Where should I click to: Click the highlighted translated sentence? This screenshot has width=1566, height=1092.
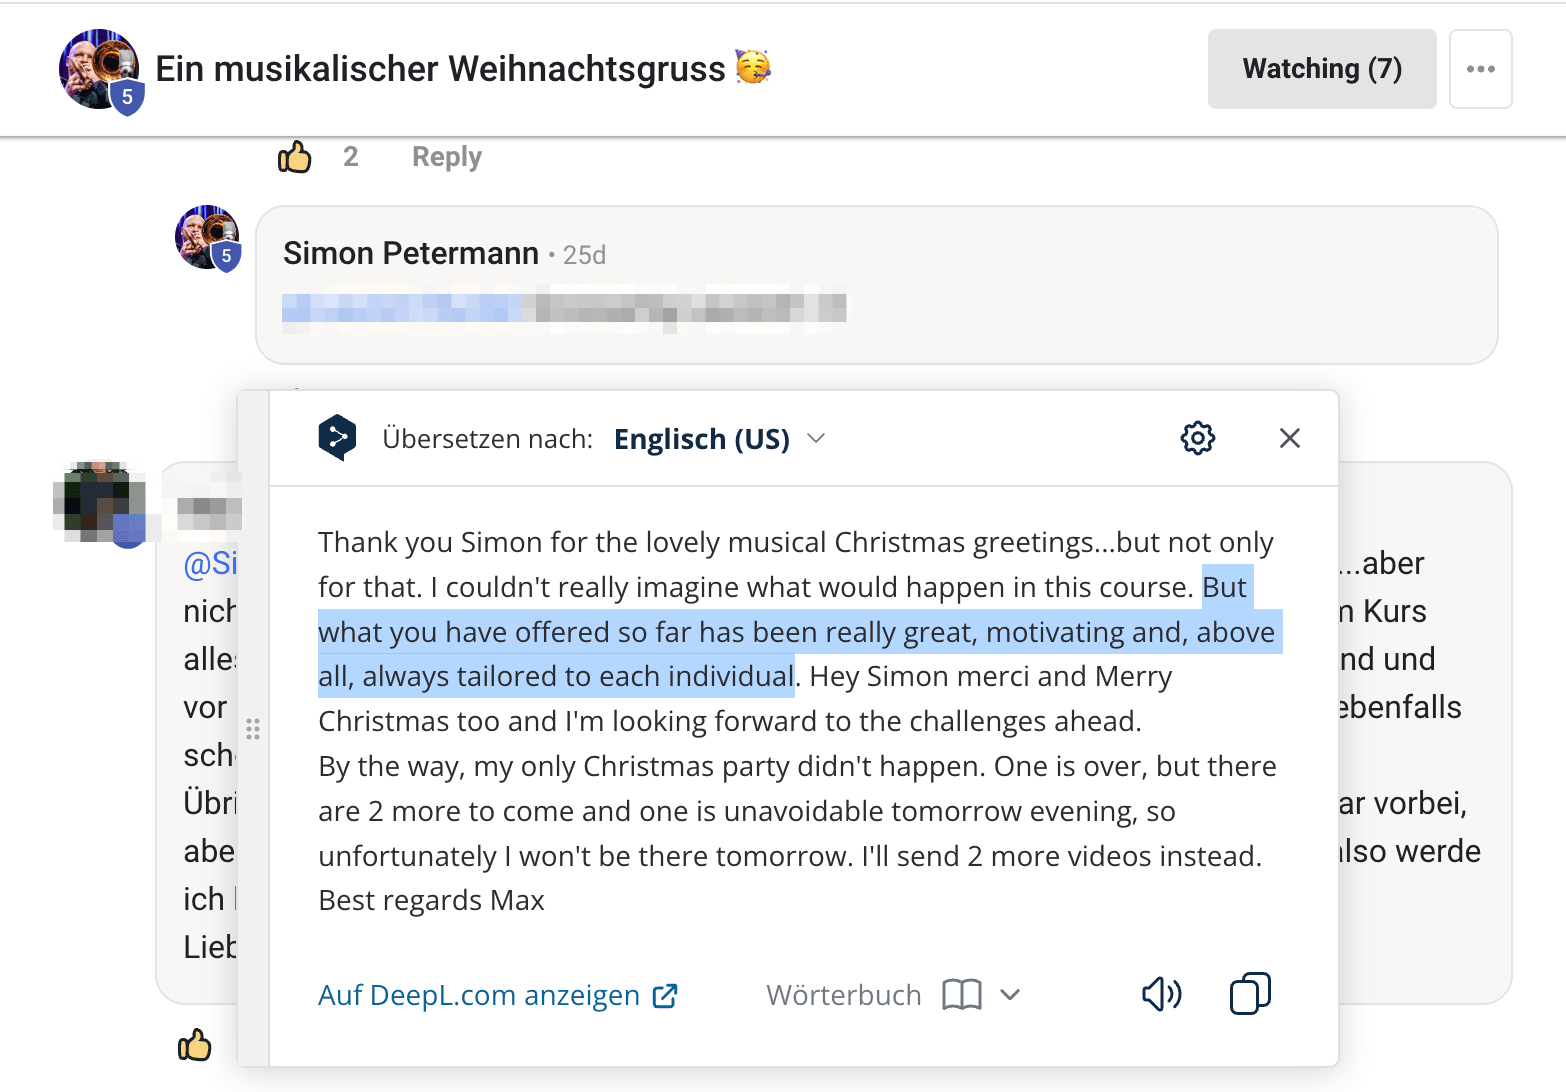(795, 633)
